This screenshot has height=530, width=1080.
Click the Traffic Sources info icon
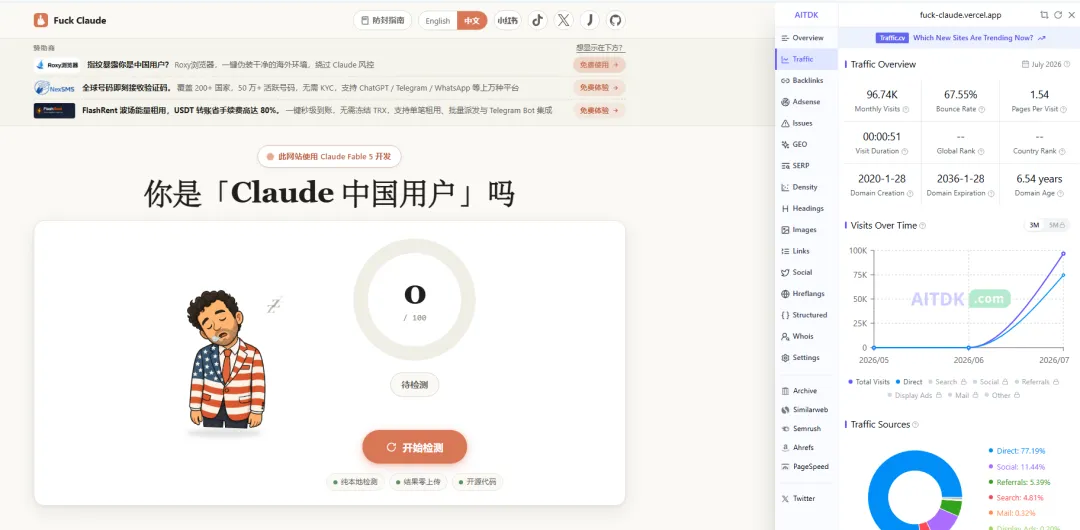[916, 425]
